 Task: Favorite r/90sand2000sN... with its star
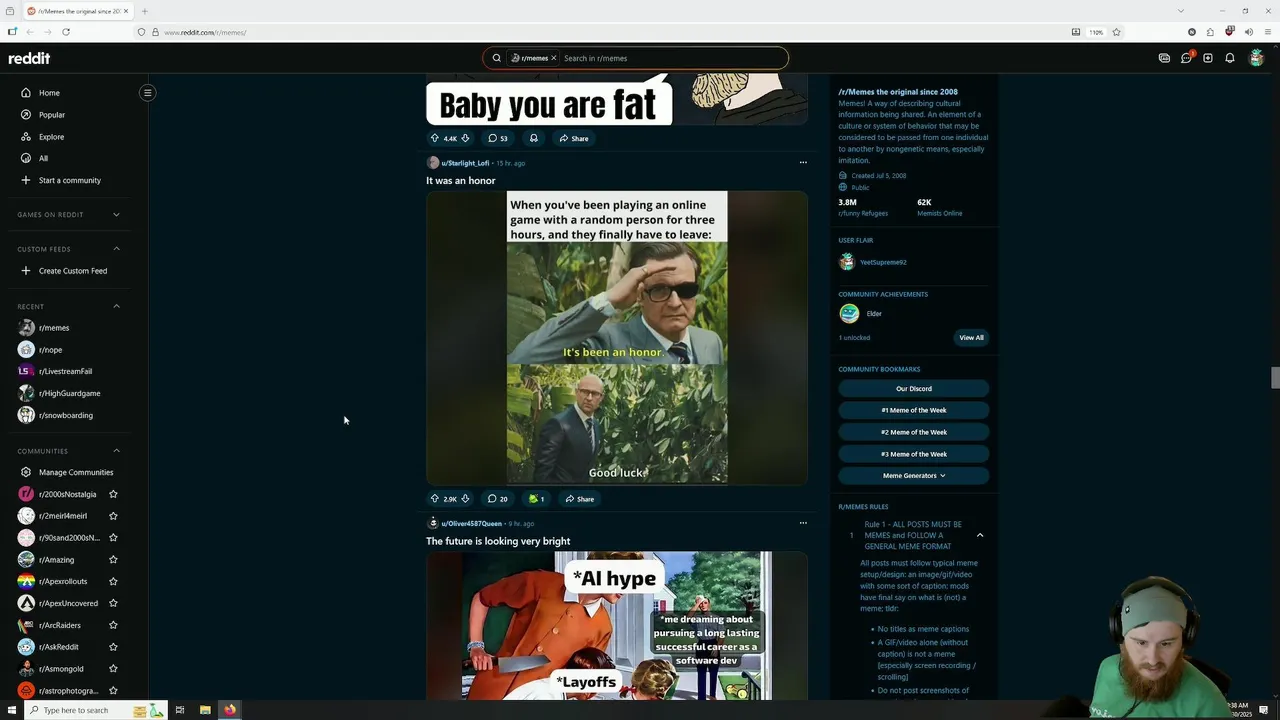[113, 538]
